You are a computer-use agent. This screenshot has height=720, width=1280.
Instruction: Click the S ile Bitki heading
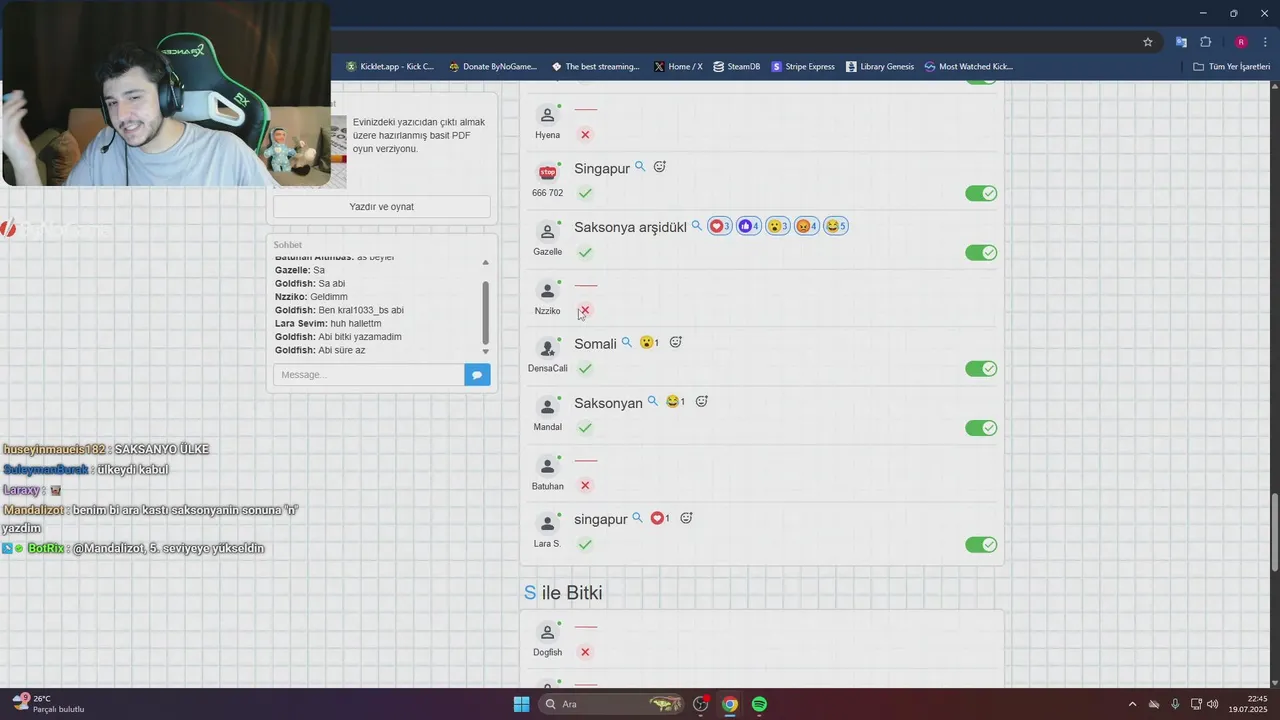click(563, 593)
